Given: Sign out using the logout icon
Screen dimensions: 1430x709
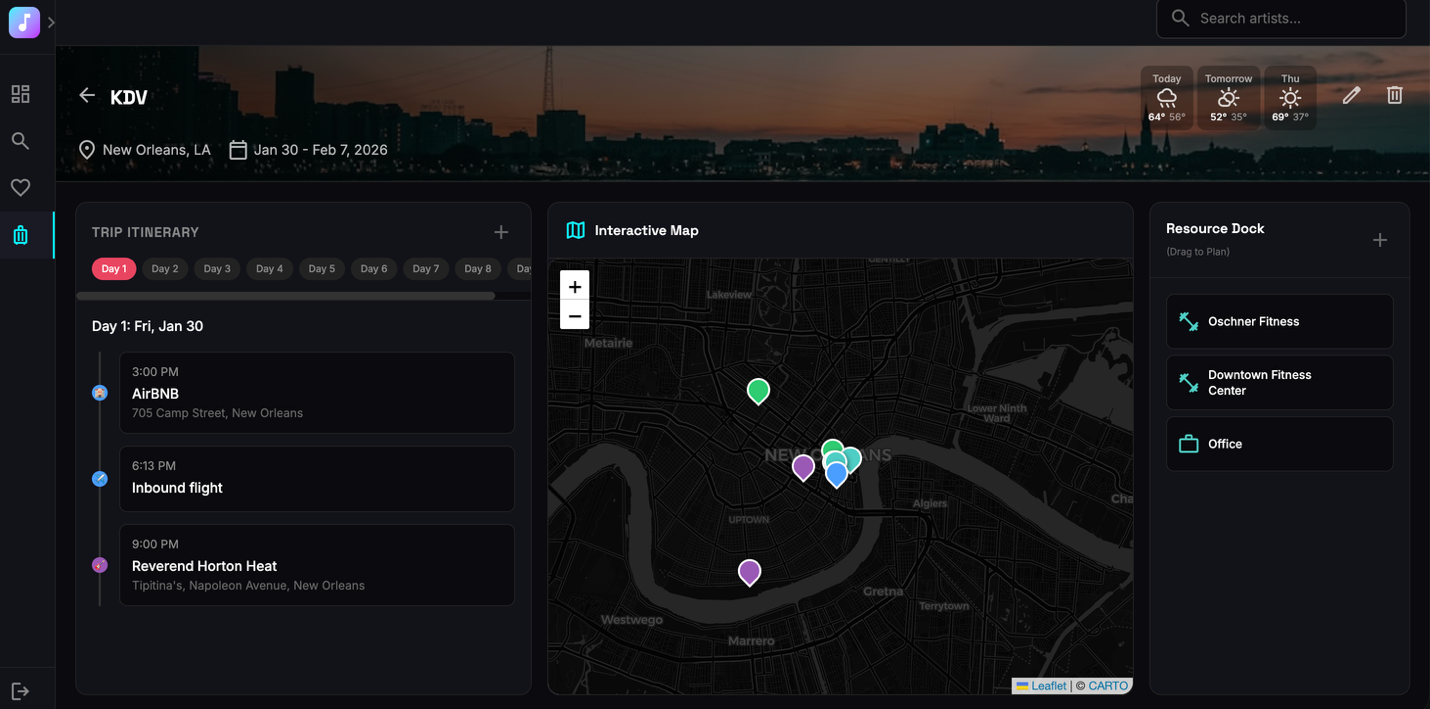Looking at the screenshot, I should [20, 690].
